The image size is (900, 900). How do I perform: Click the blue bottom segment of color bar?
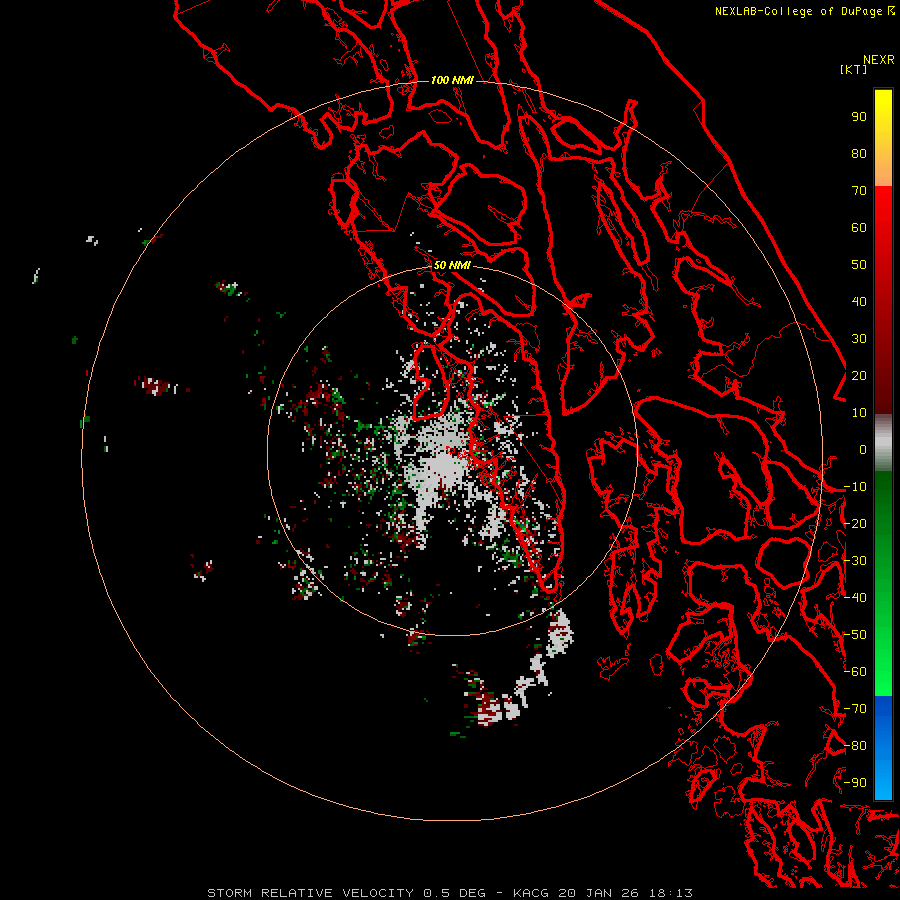[883, 747]
